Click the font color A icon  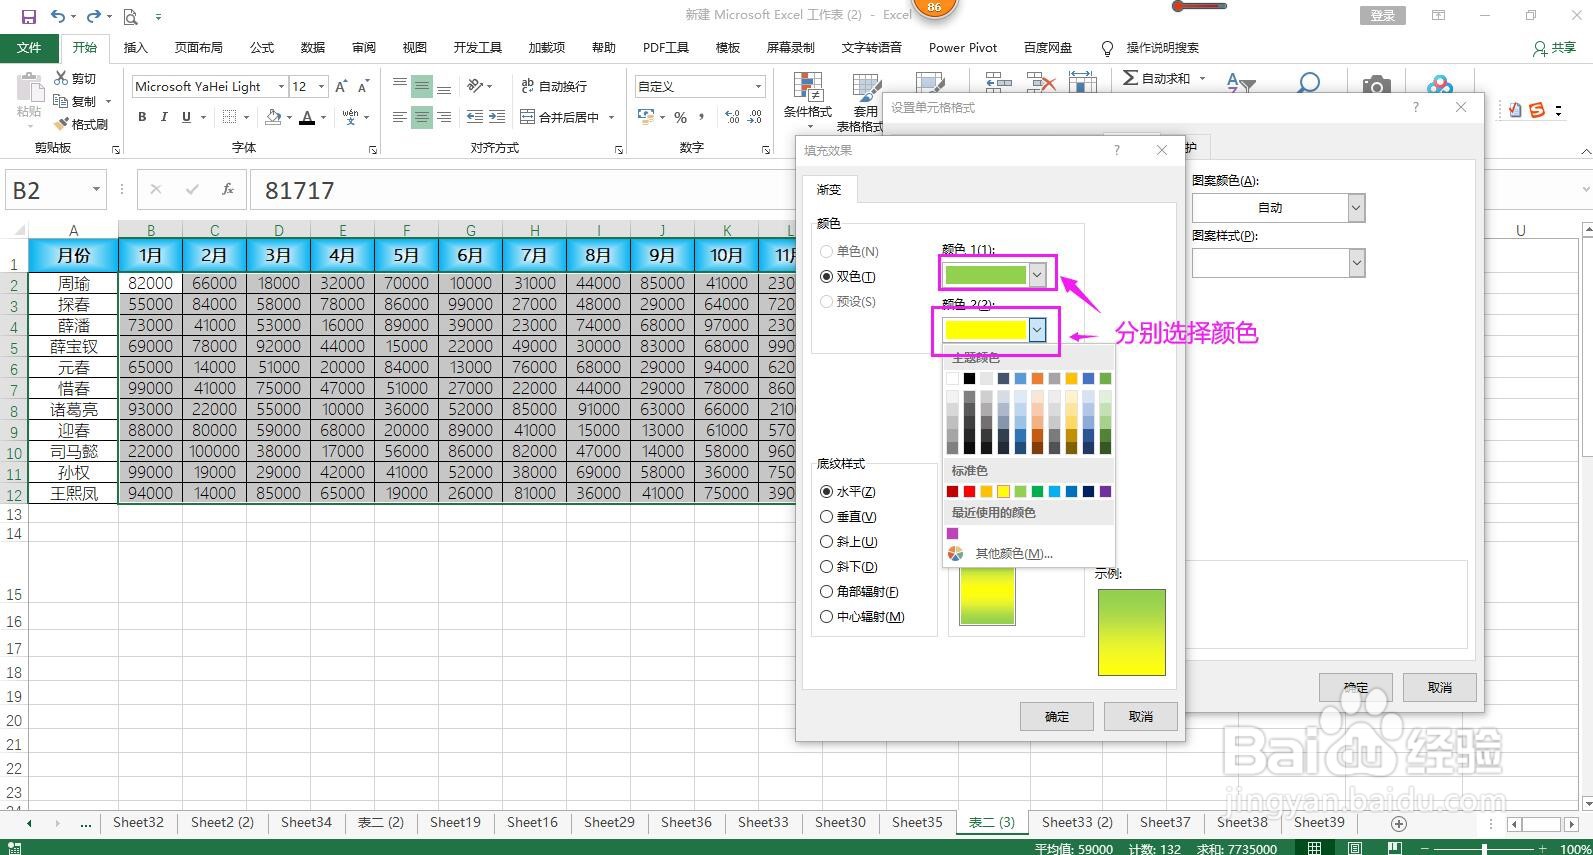[x=307, y=117]
